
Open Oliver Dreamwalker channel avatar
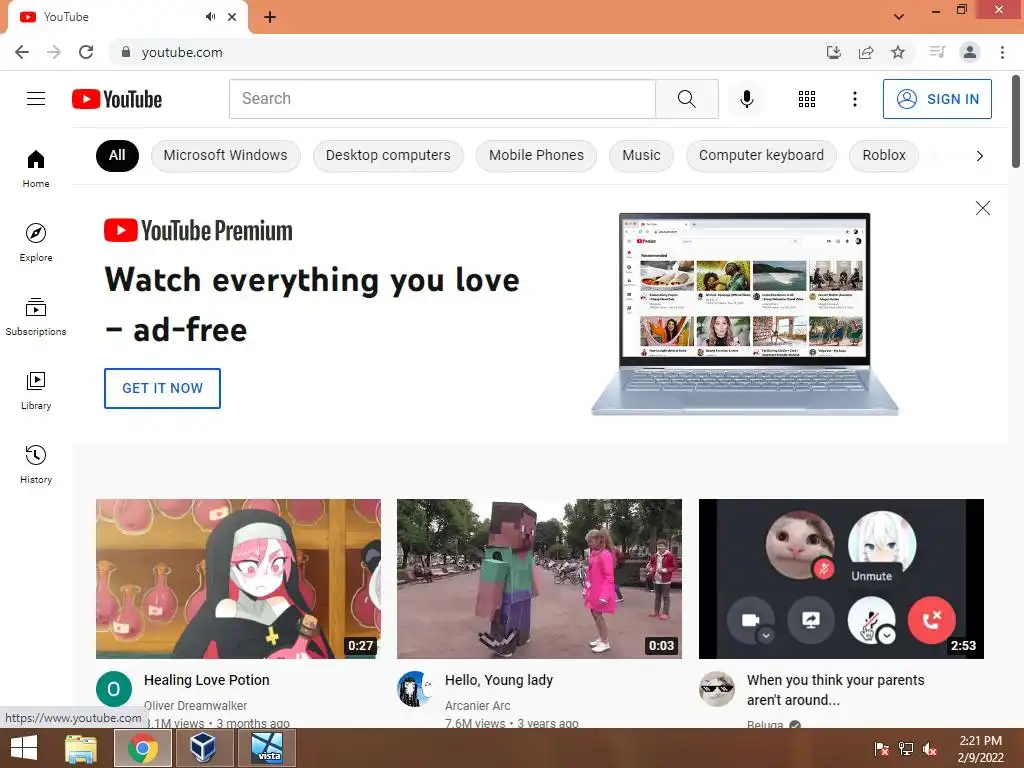coord(114,689)
